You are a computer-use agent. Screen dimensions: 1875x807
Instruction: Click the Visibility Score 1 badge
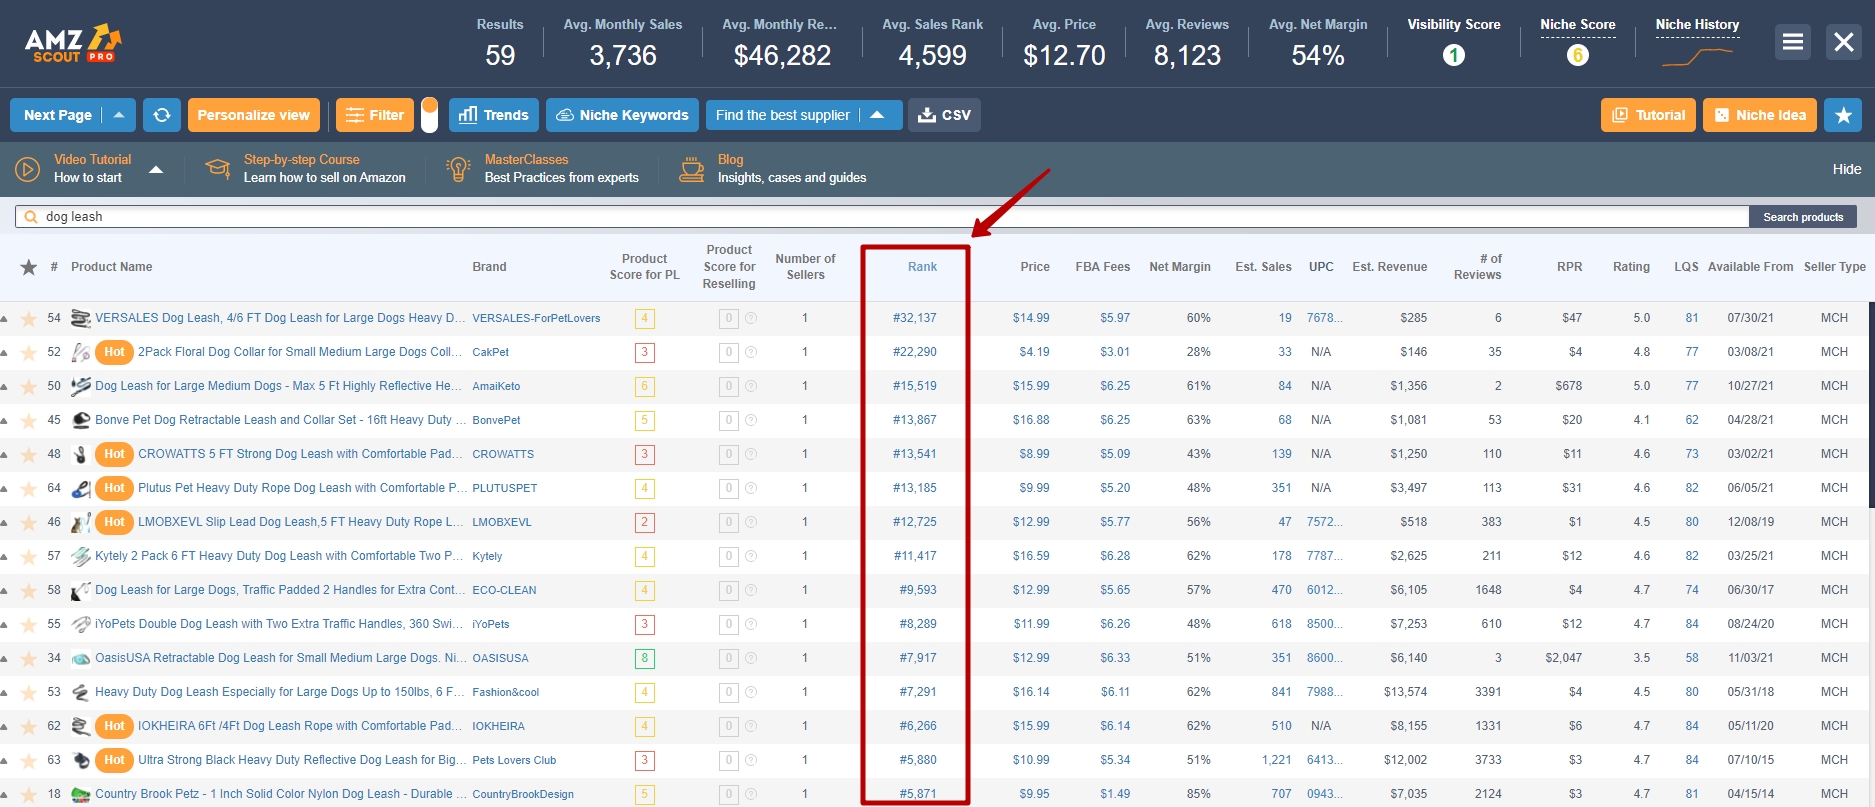(1454, 56)
